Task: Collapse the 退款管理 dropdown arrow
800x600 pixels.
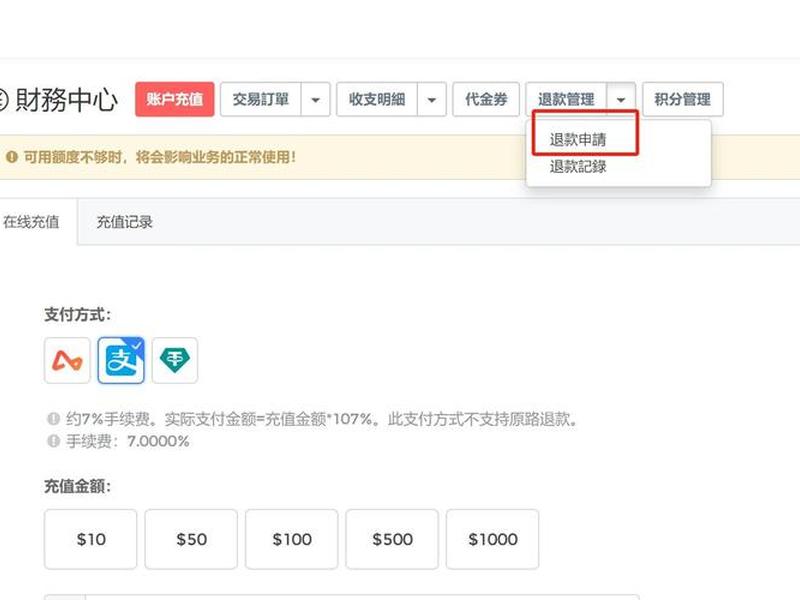Action: pyautogui.click(x=621, y=99)
